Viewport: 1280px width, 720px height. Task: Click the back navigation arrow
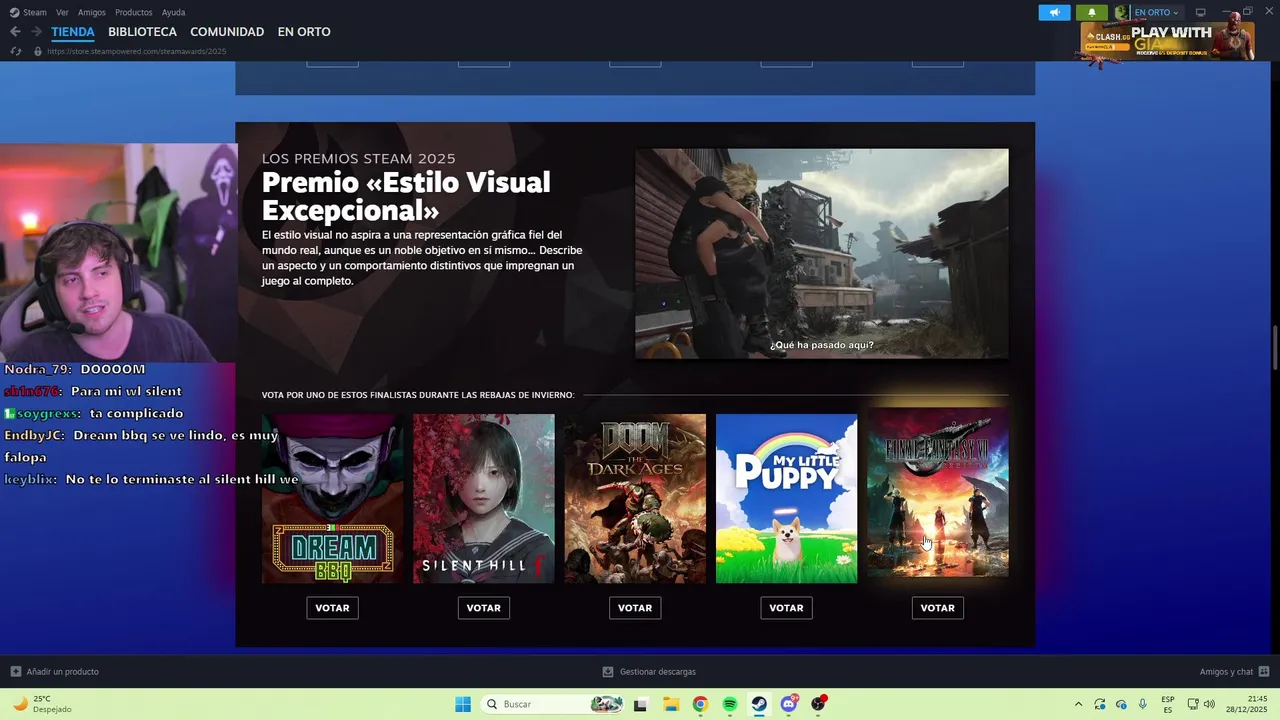[x=15, y=32]
